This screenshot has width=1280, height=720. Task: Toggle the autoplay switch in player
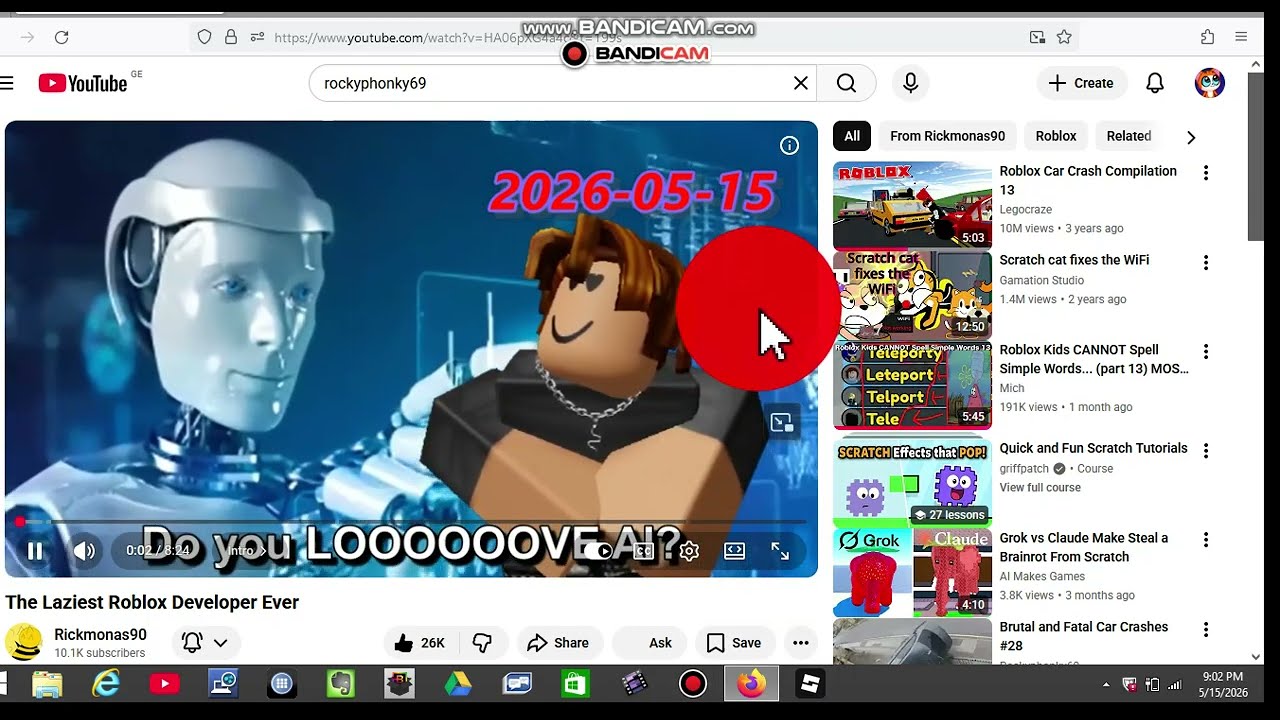pos(597,551)
